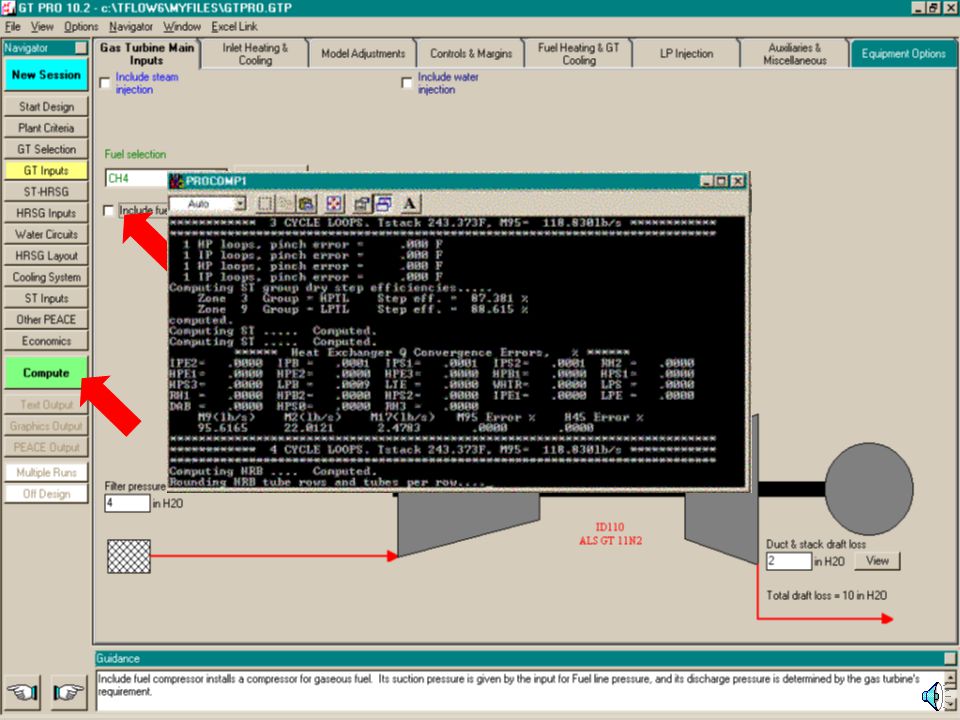960x720 pixels.
Task: Open the Font 'A' icon in PROCOMP1
Action: point(410,204)
